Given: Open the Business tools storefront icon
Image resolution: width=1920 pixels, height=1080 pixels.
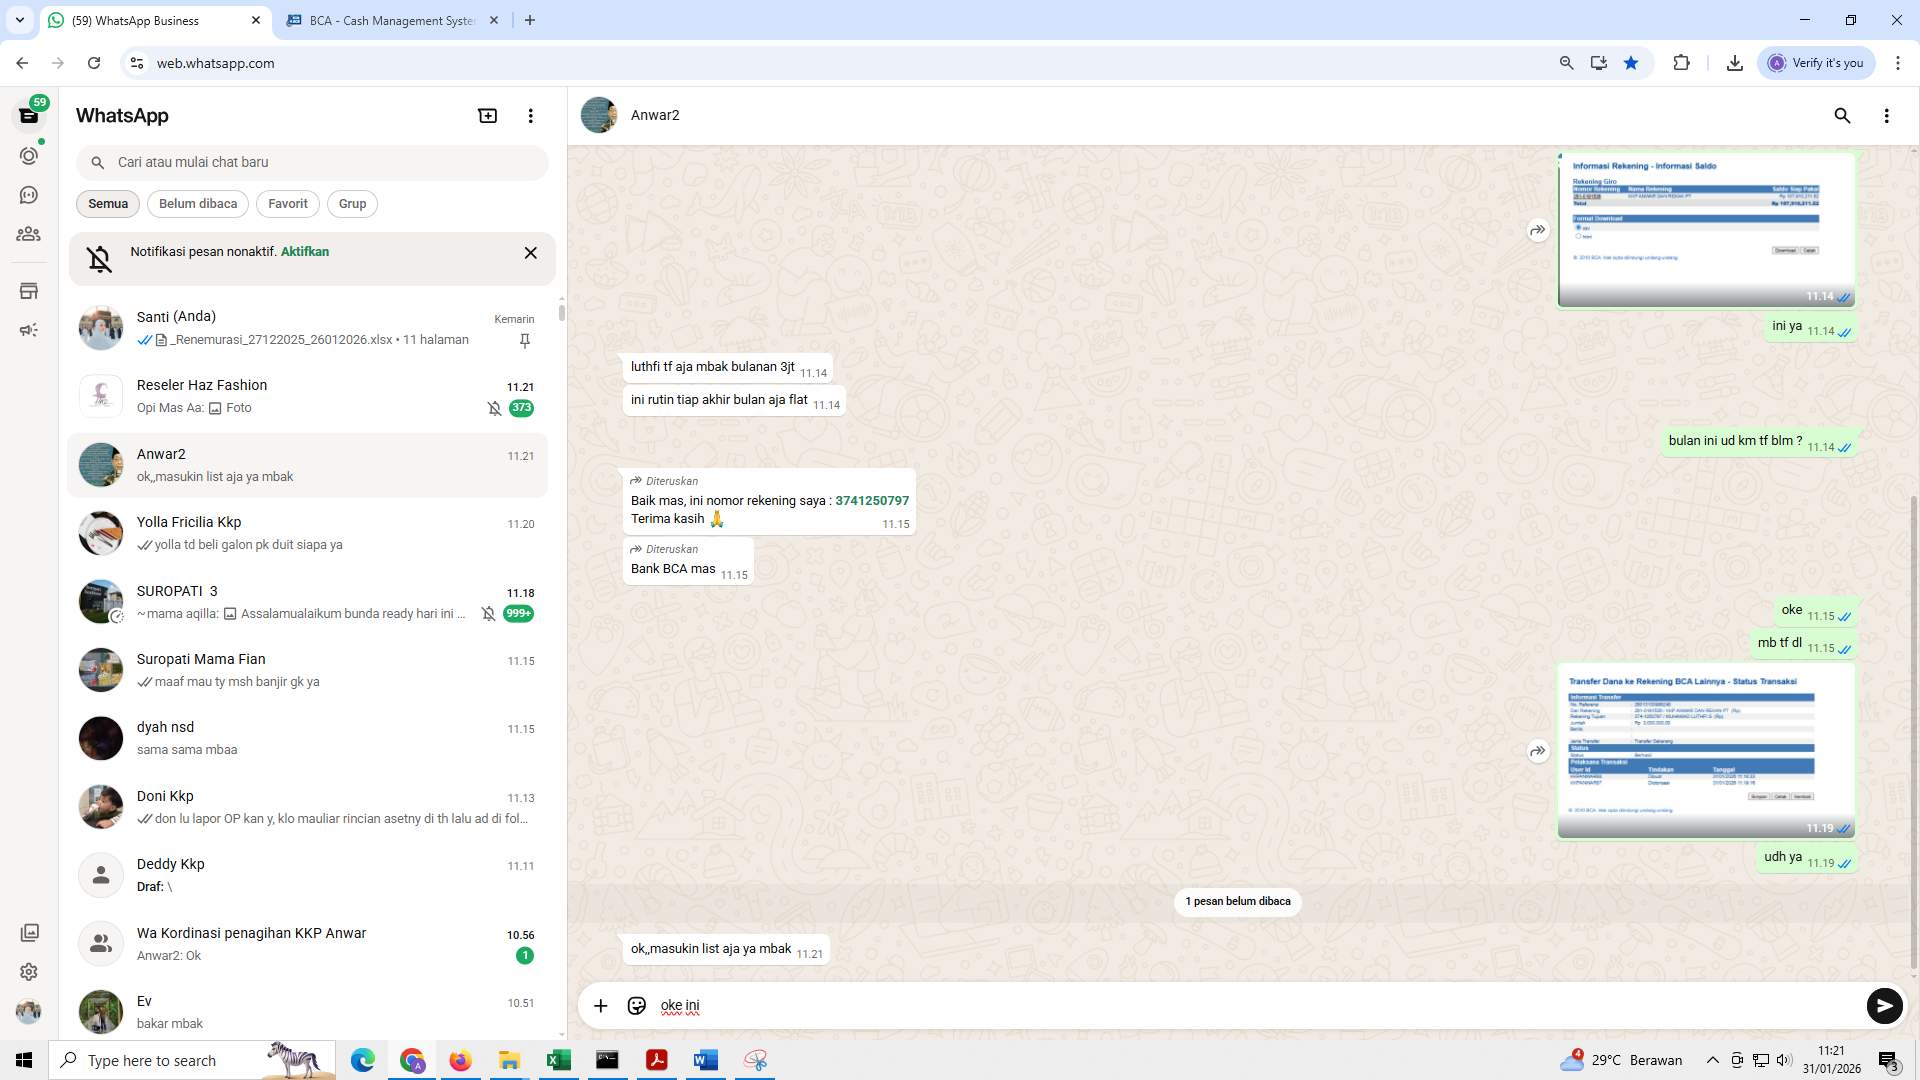Looking at the screenshot, I should (x=29, y=291).
